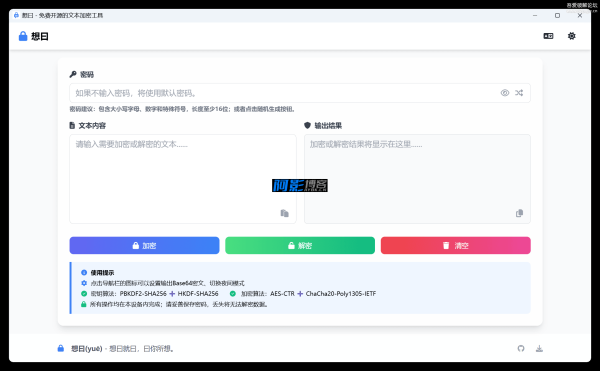Paste clipboard into text content box

pos(284,213)
